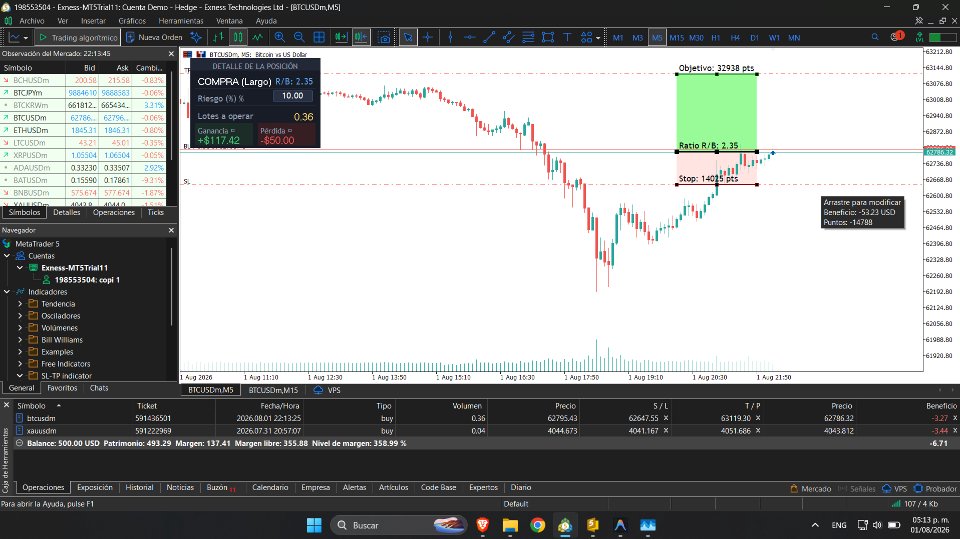This screenshot has width=960, height=539.
Task: Click the green signal level icon
Action: 919,37
